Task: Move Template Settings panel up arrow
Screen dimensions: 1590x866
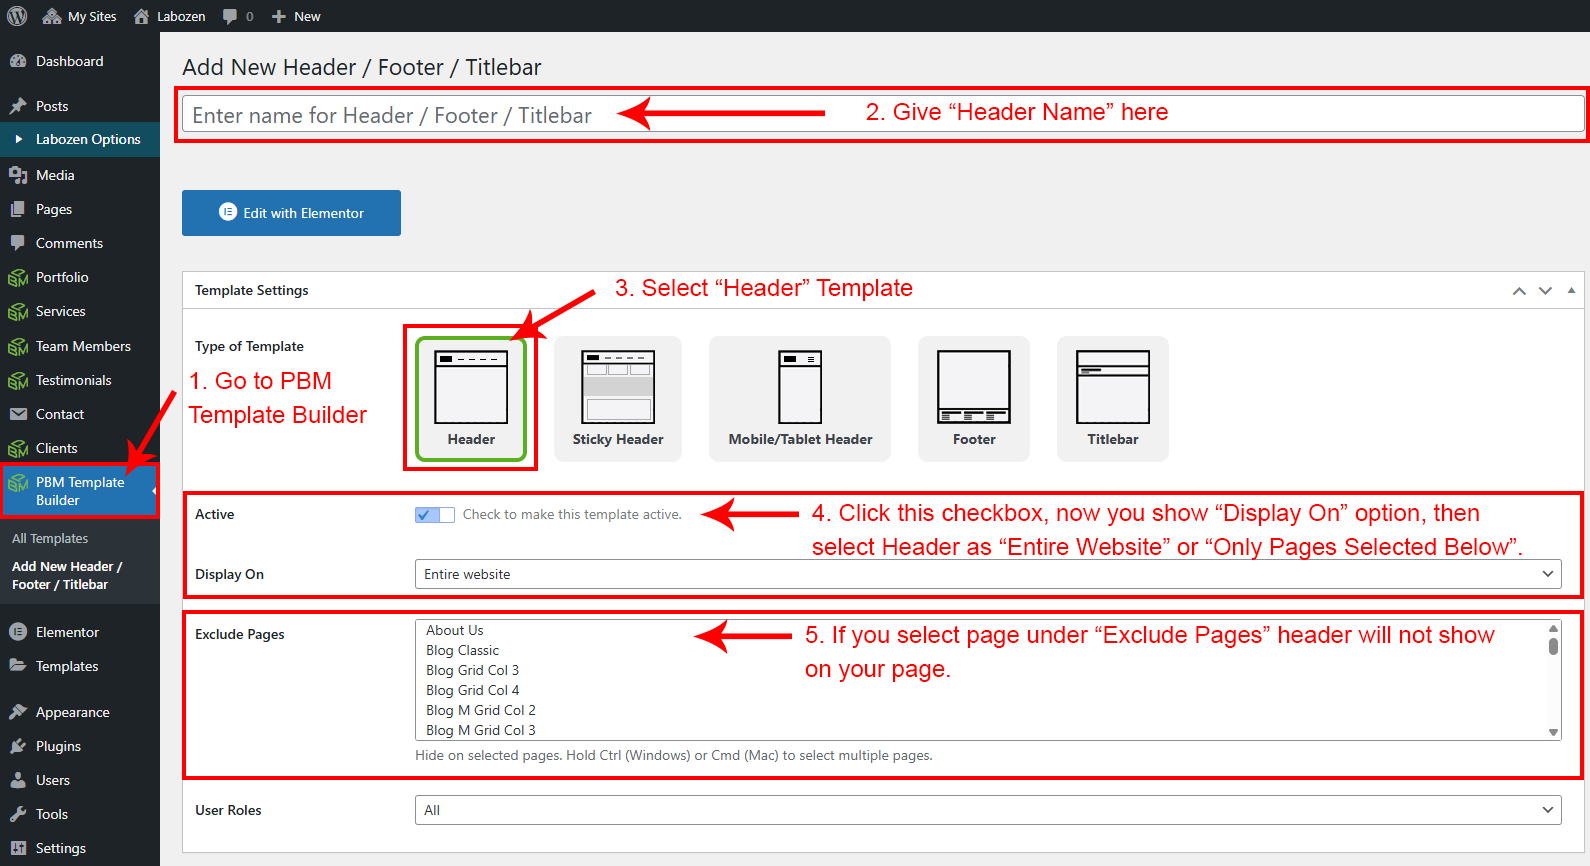Action: [x=1519, y=291]
